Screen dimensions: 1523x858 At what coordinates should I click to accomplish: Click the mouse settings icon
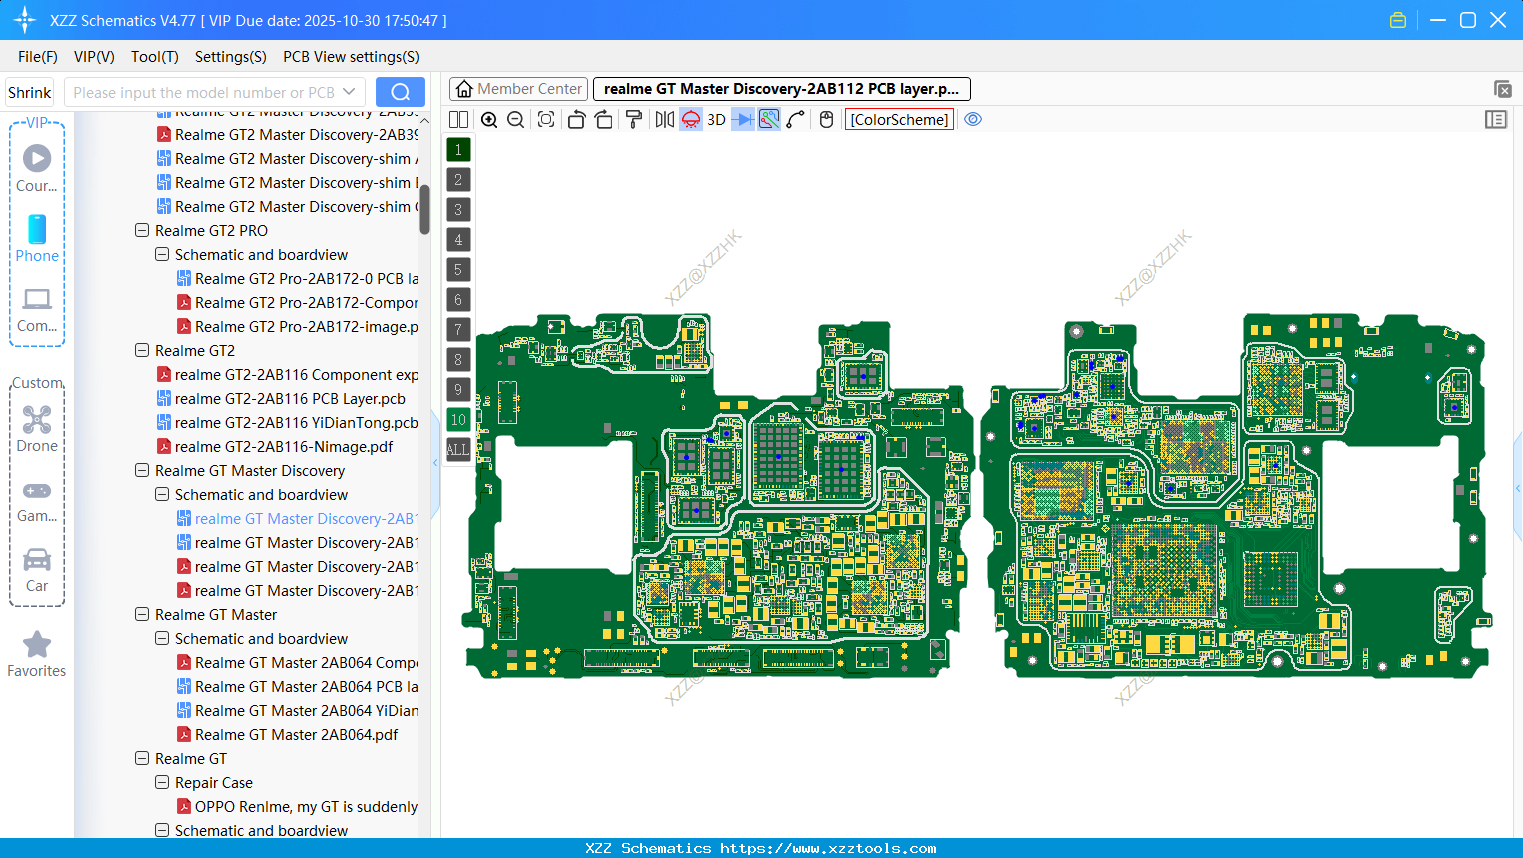click(826, 120)
